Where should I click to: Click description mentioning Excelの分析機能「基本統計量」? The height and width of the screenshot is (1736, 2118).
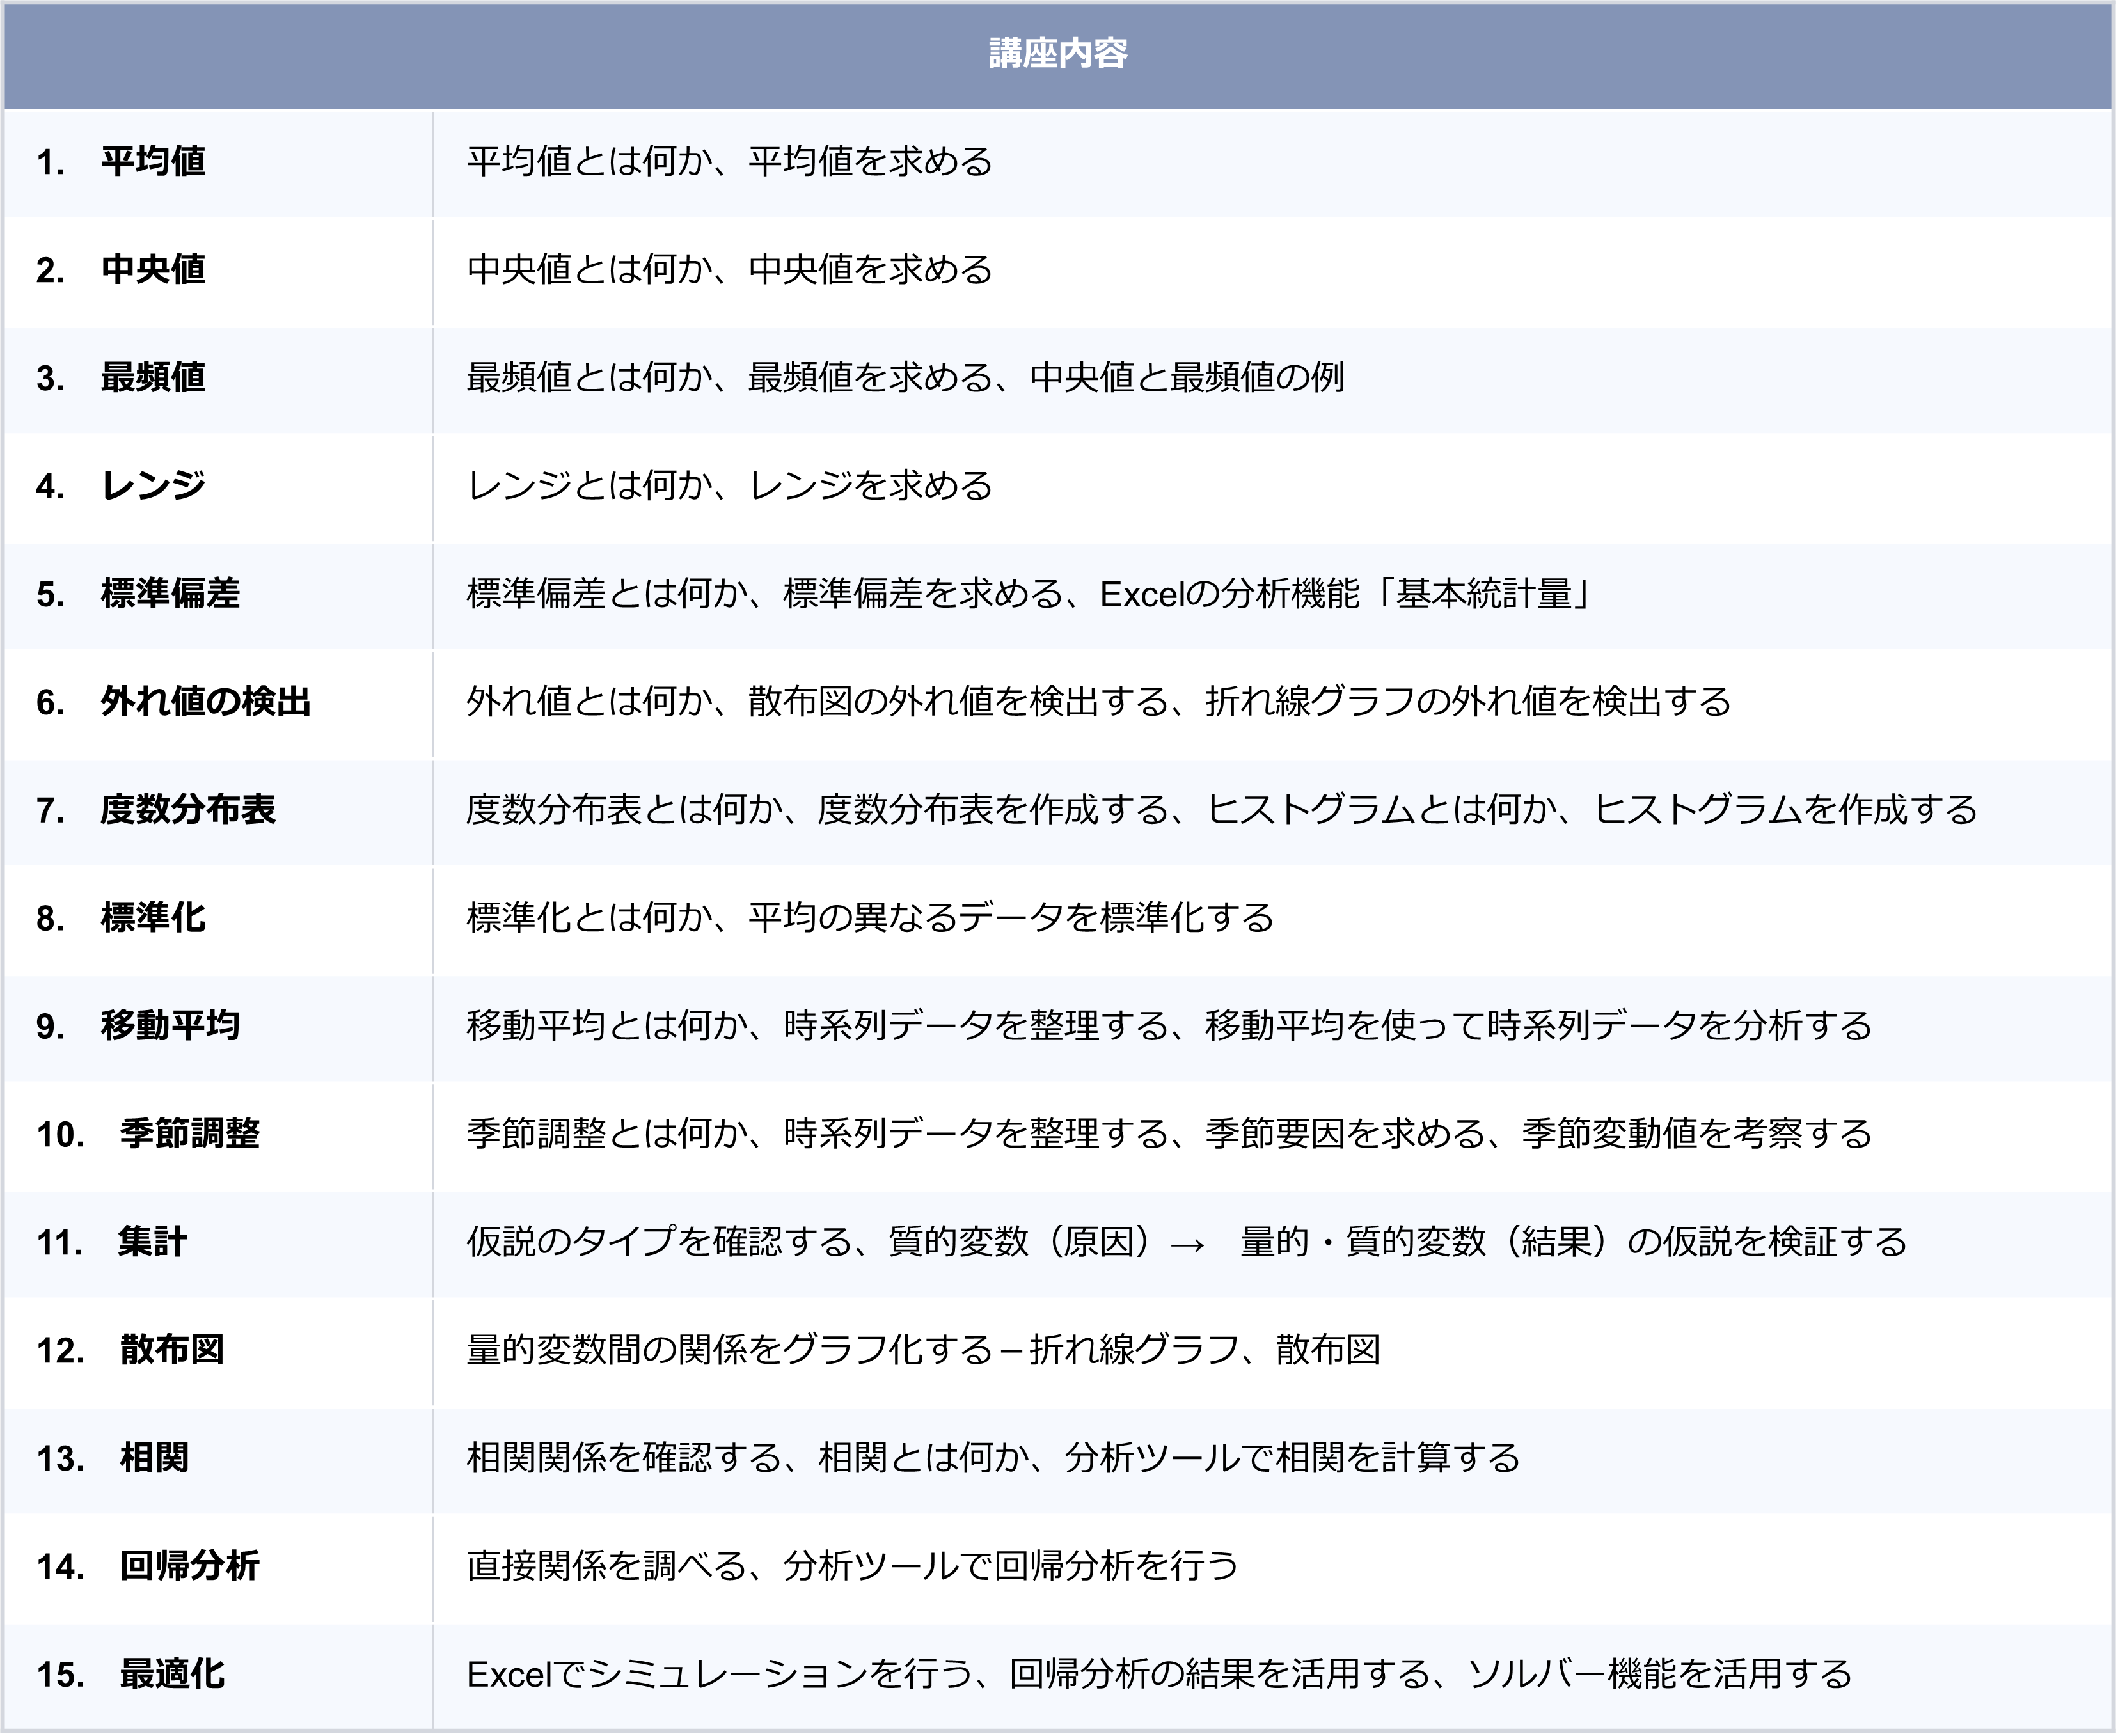click(x=1028, y=593)
